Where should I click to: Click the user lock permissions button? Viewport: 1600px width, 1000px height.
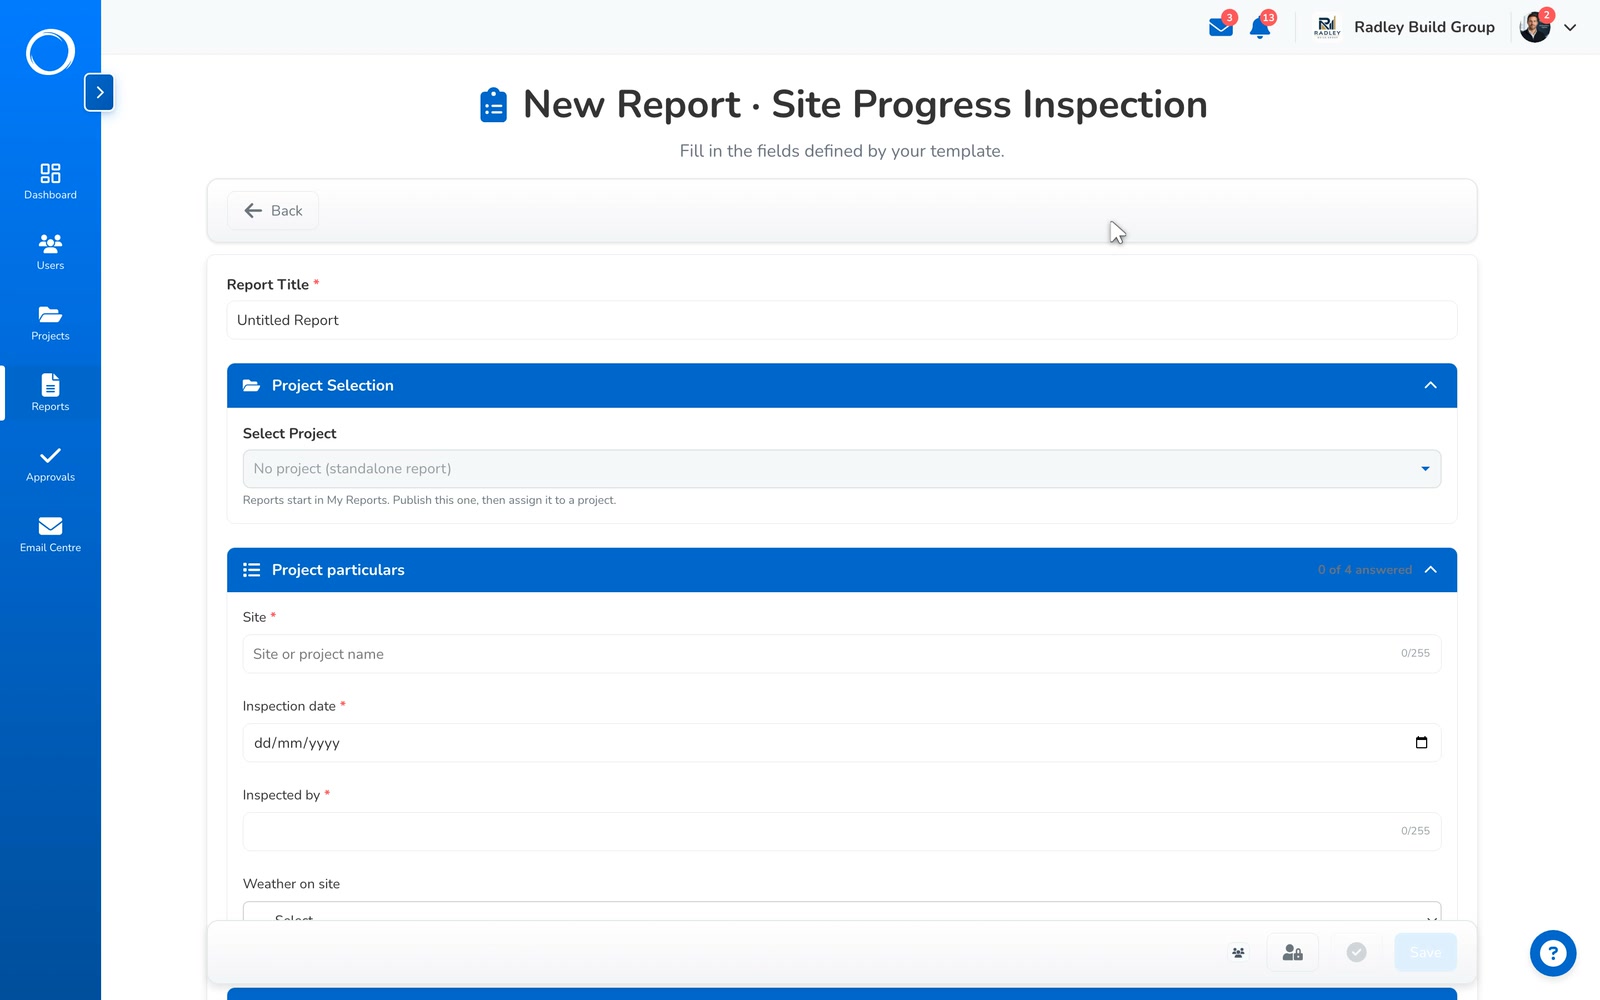(1292, 953)
